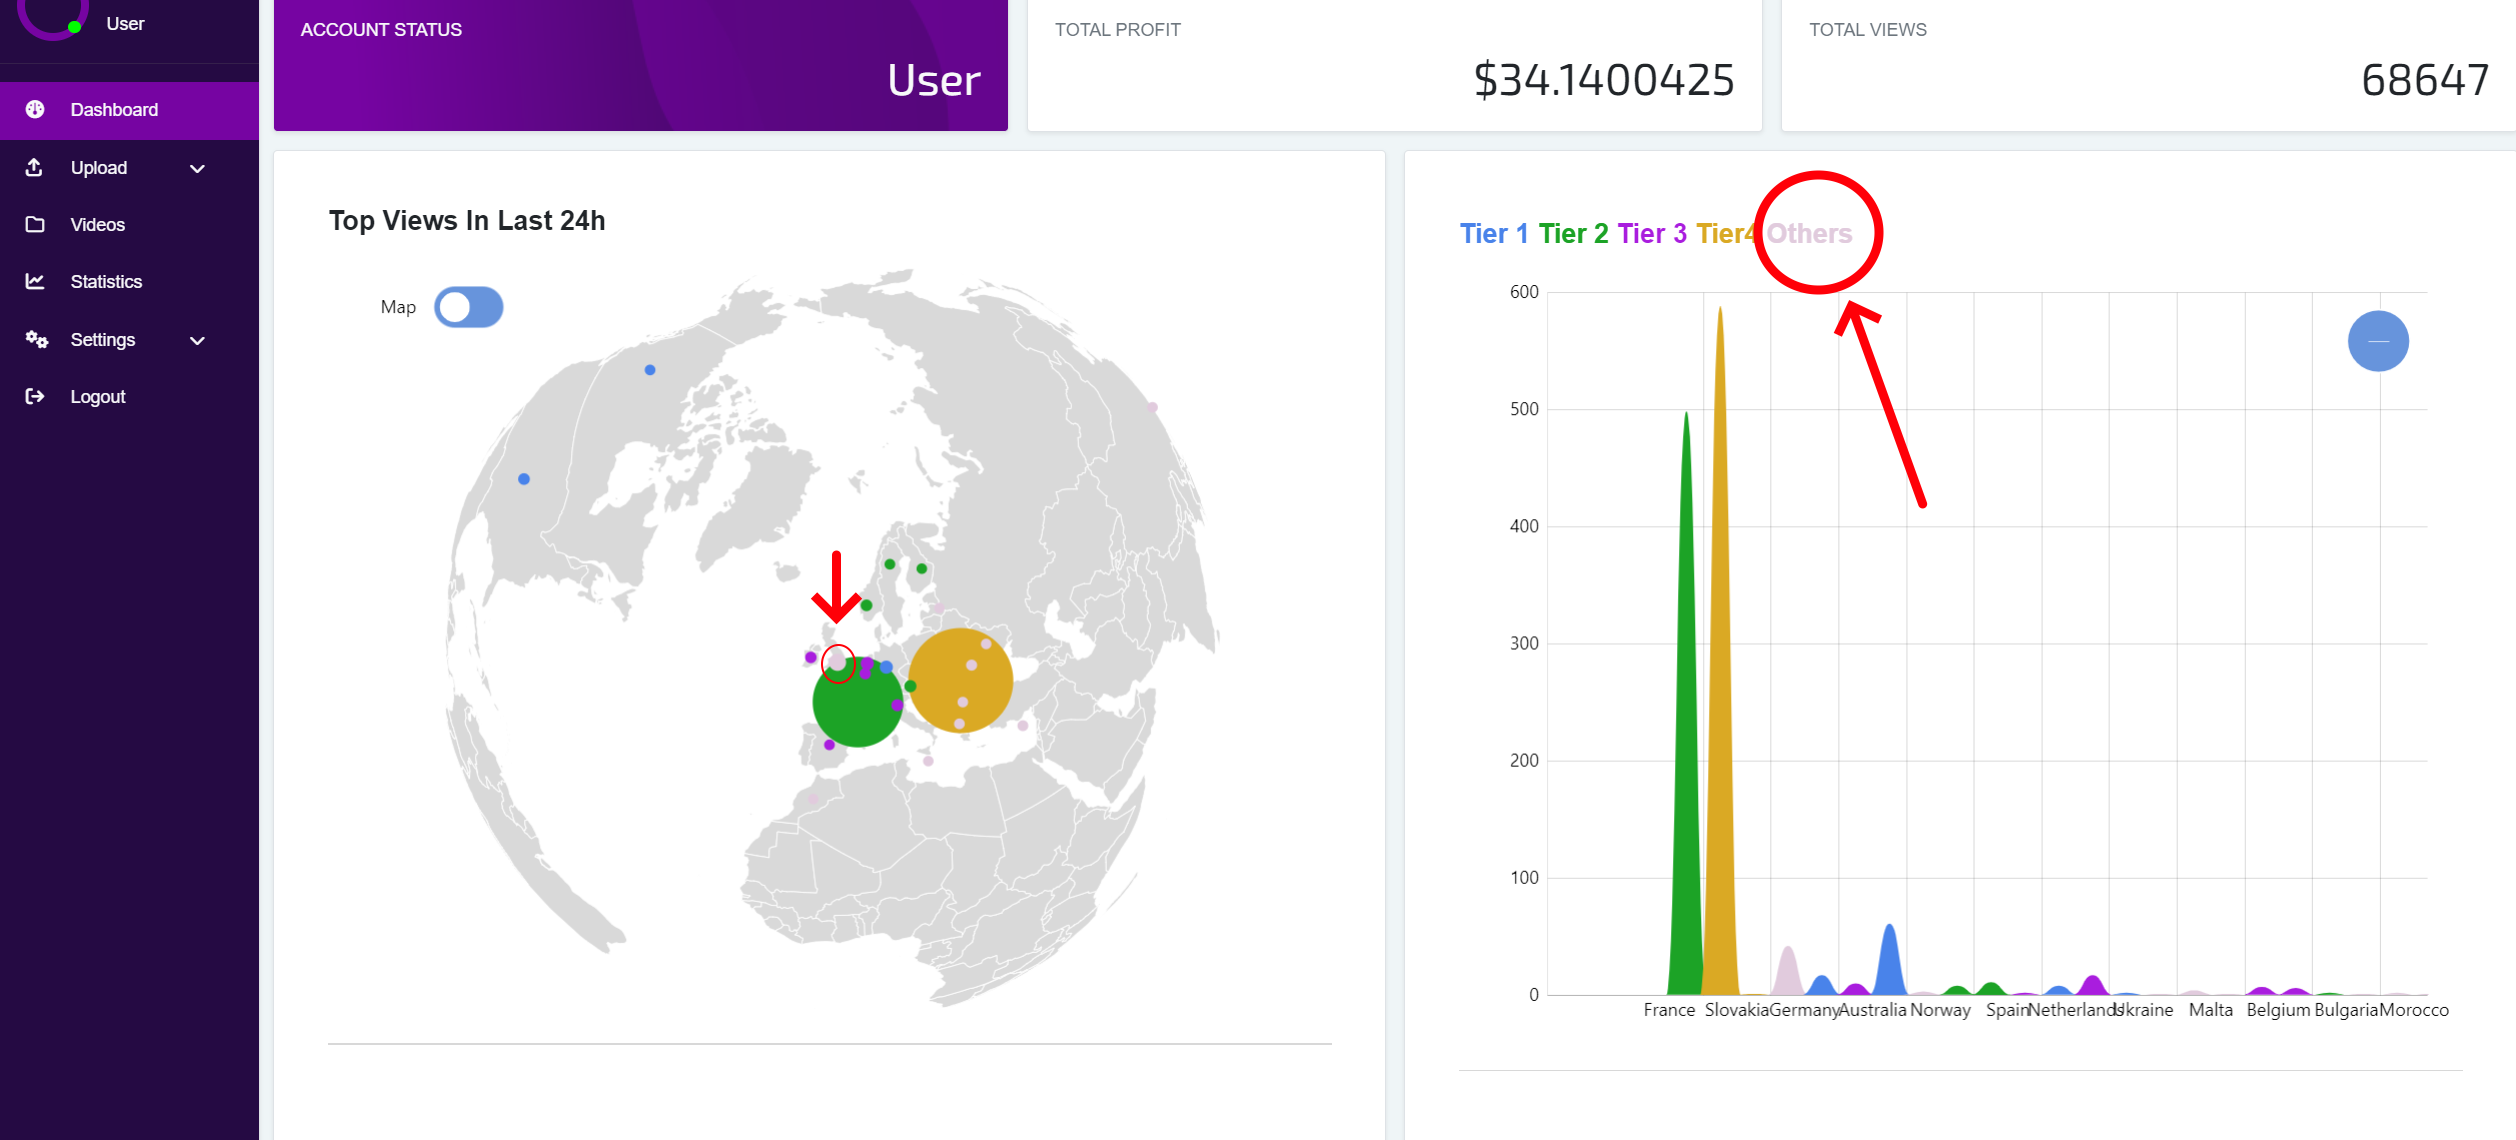
Task: Hide Tier 2 series in legend
Action: click(x=1573, y=234)
